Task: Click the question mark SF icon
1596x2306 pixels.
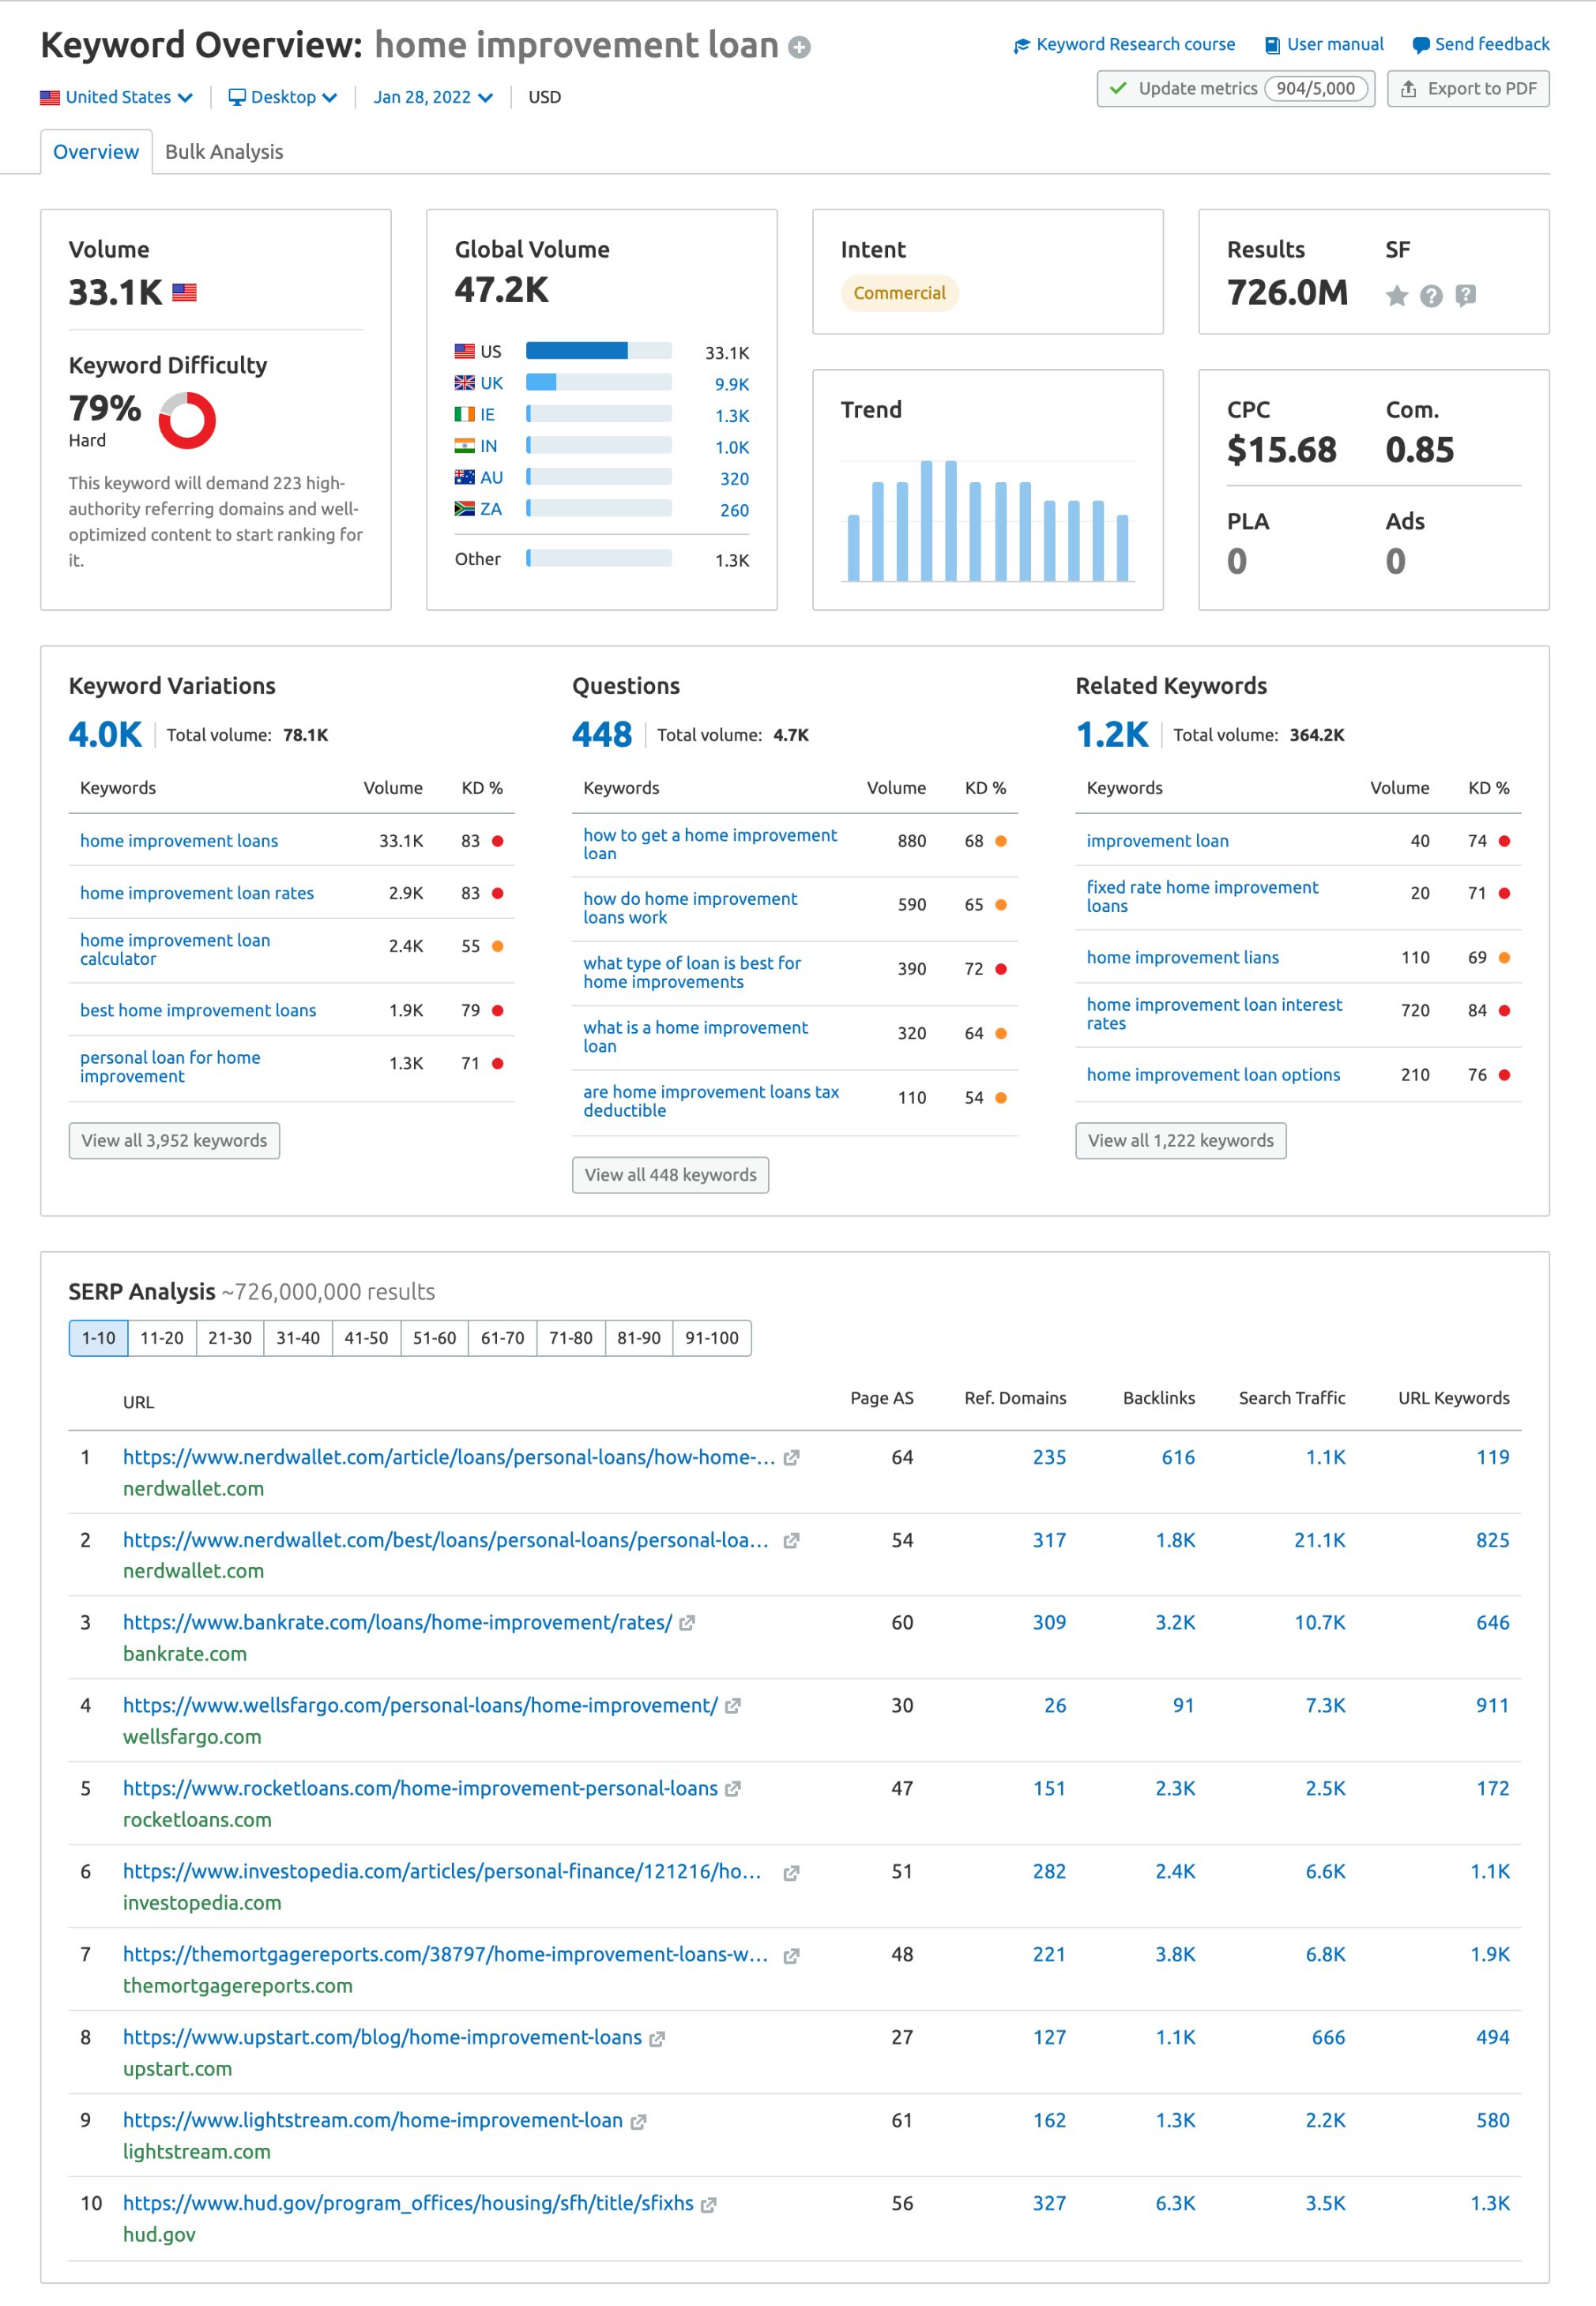Action: pos(1431,295)
